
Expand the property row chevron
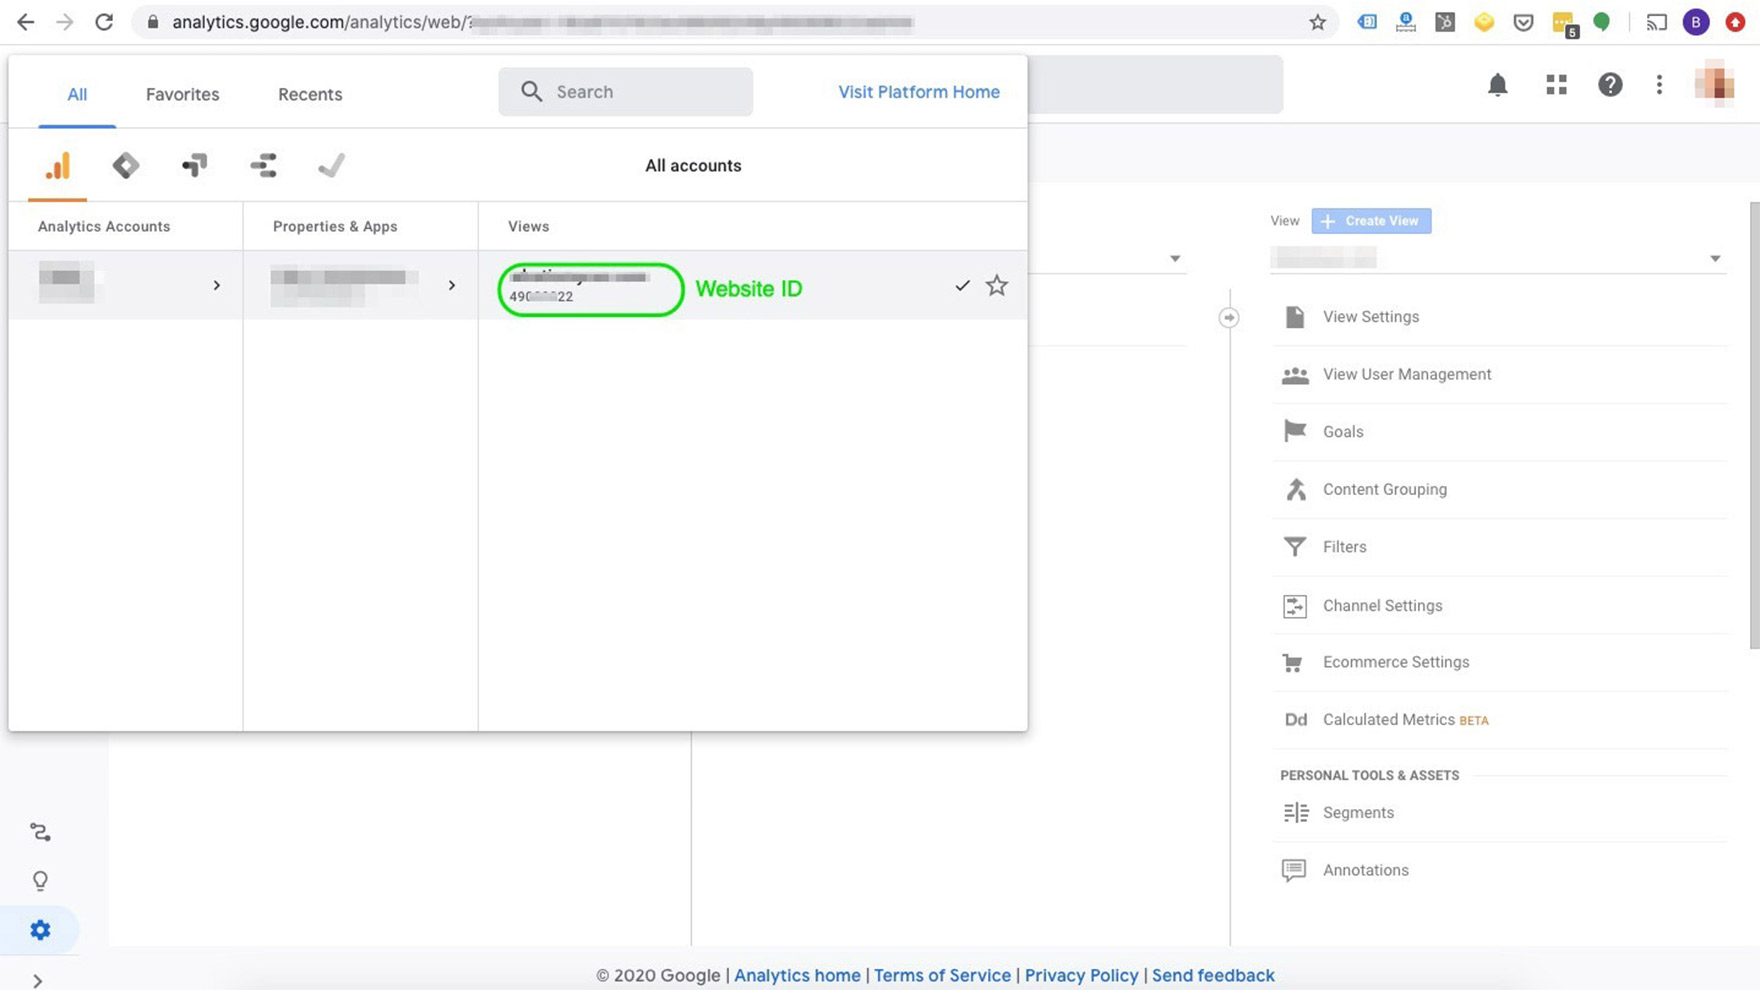pyautogui.click(x=452, y=286)
